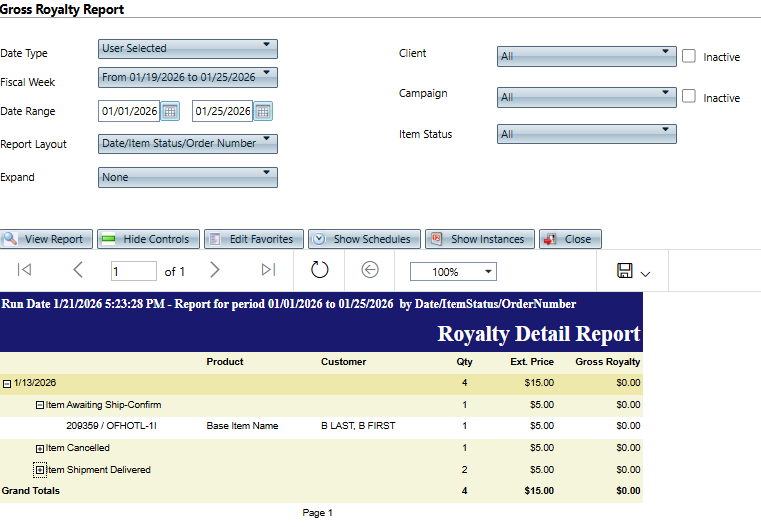Refresh the report viewer
Image resolution: width=761 pixels, height=527 pixels.
point(319,270)
